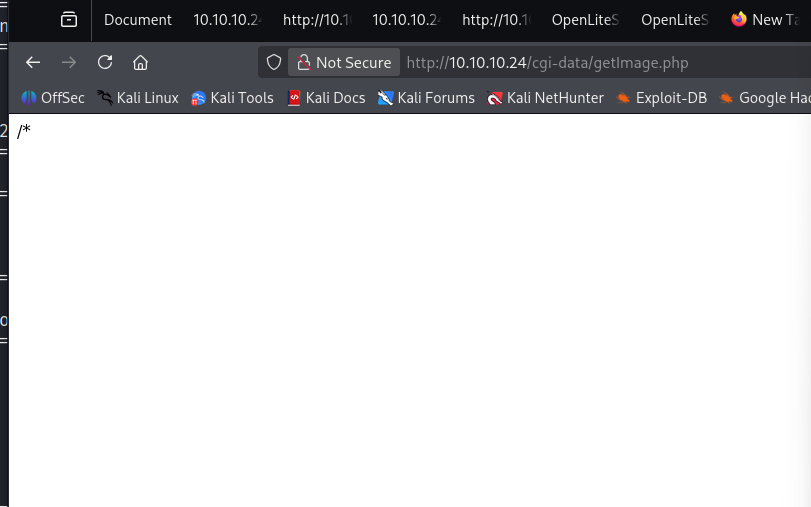Open the Kali NetHunter bookmark
The width and height of the screenshot is (811, 507).
pyautogui.click(x=545, y=98)
